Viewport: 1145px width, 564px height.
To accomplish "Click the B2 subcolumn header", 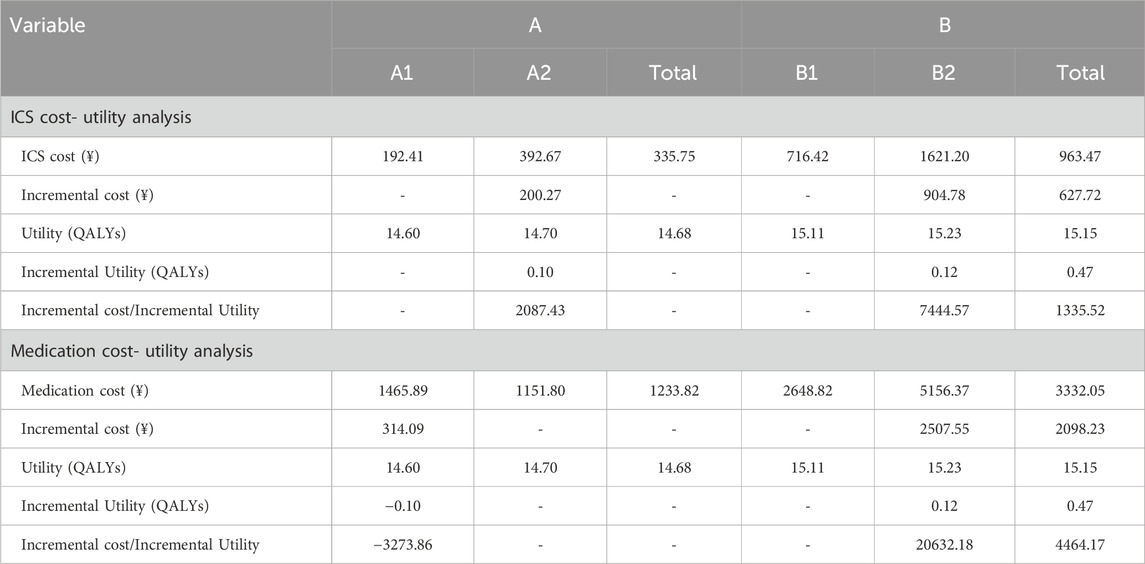I will (943, 72).
